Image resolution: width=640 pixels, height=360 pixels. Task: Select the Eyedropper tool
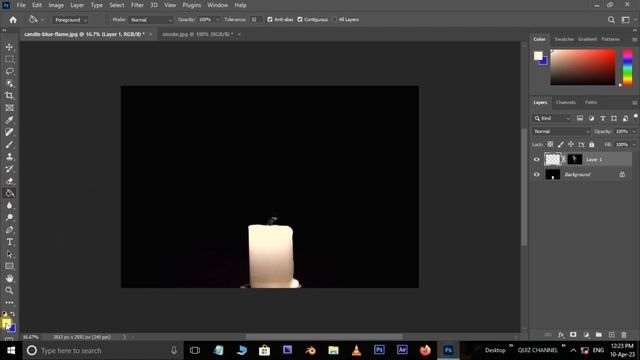click(9, 120)
